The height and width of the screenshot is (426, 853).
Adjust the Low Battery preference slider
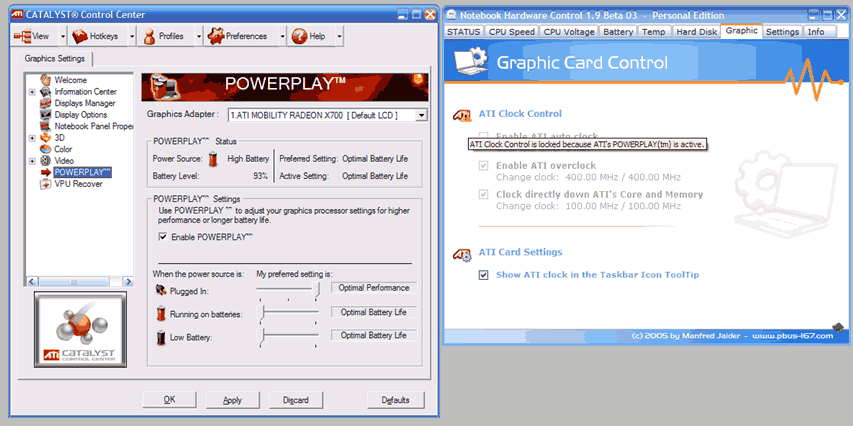pyautogui.click(x=262, y=336)
